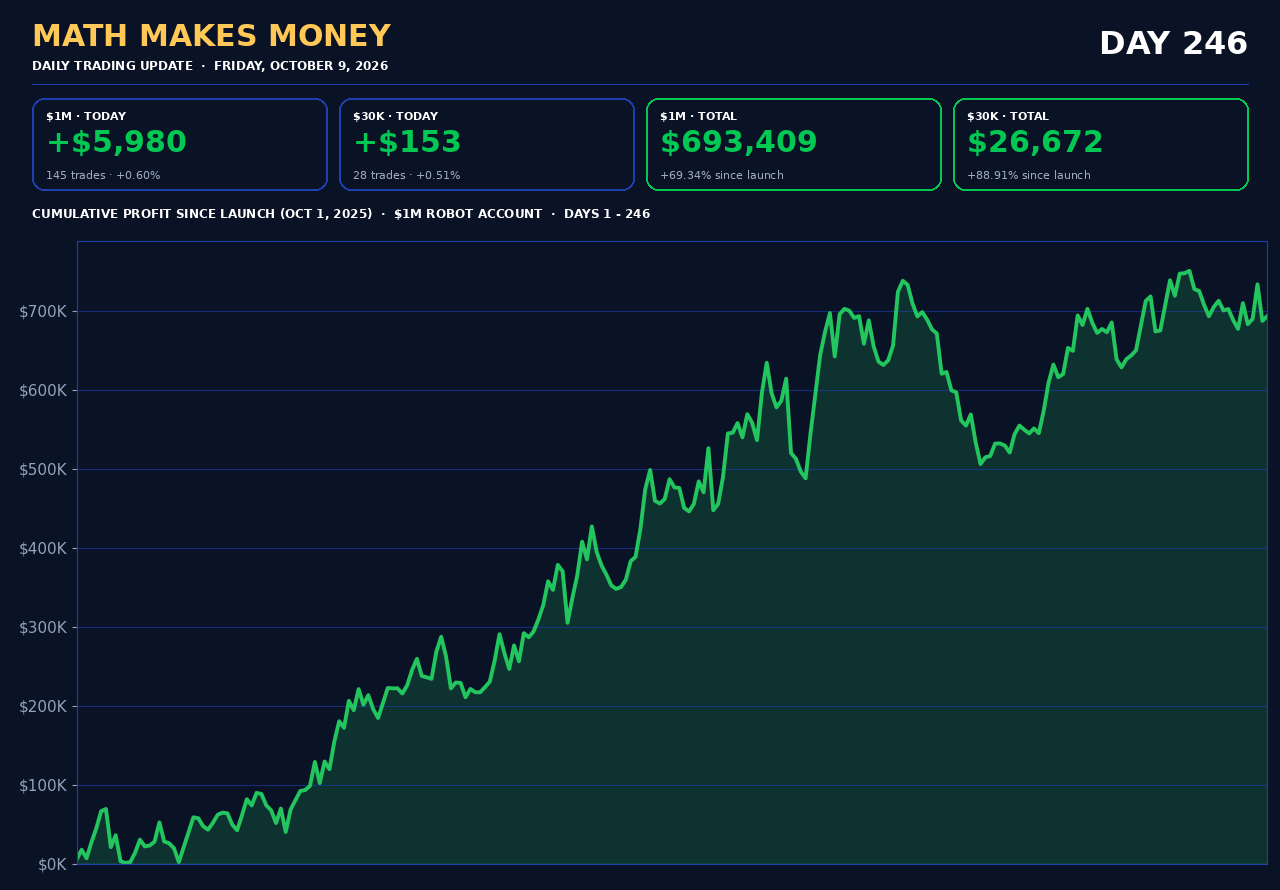Click "+69.34% since launch" text
This screenshot has width=1280, height=890.
(722, 176)
